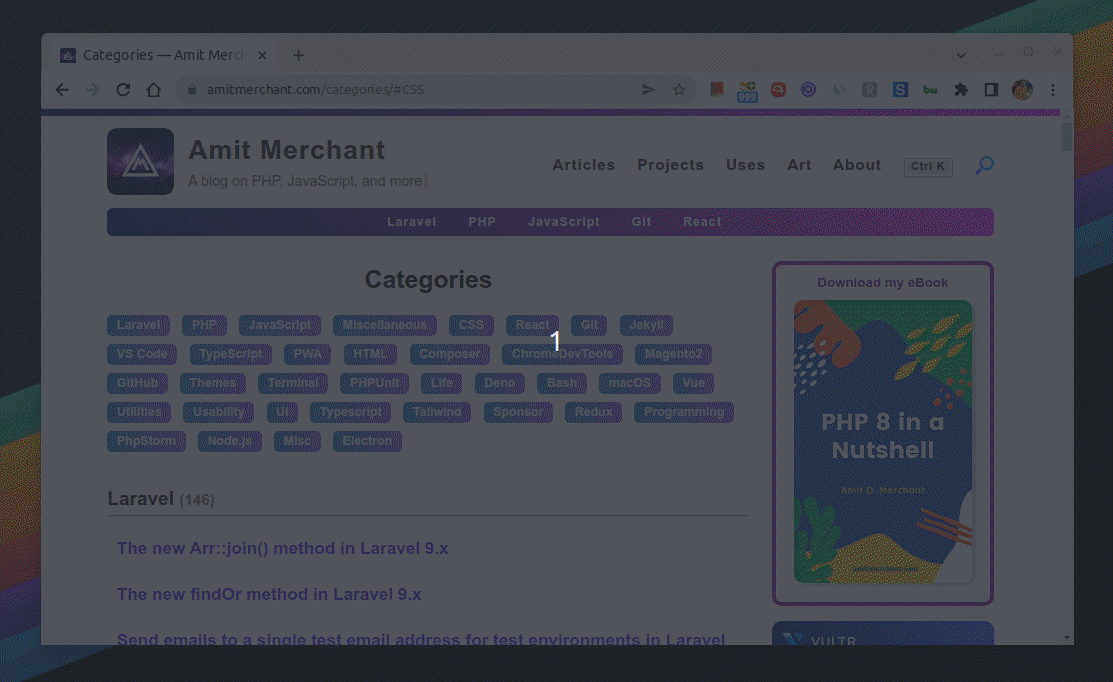Toggle the browser side panel icon

coord(992,89)
